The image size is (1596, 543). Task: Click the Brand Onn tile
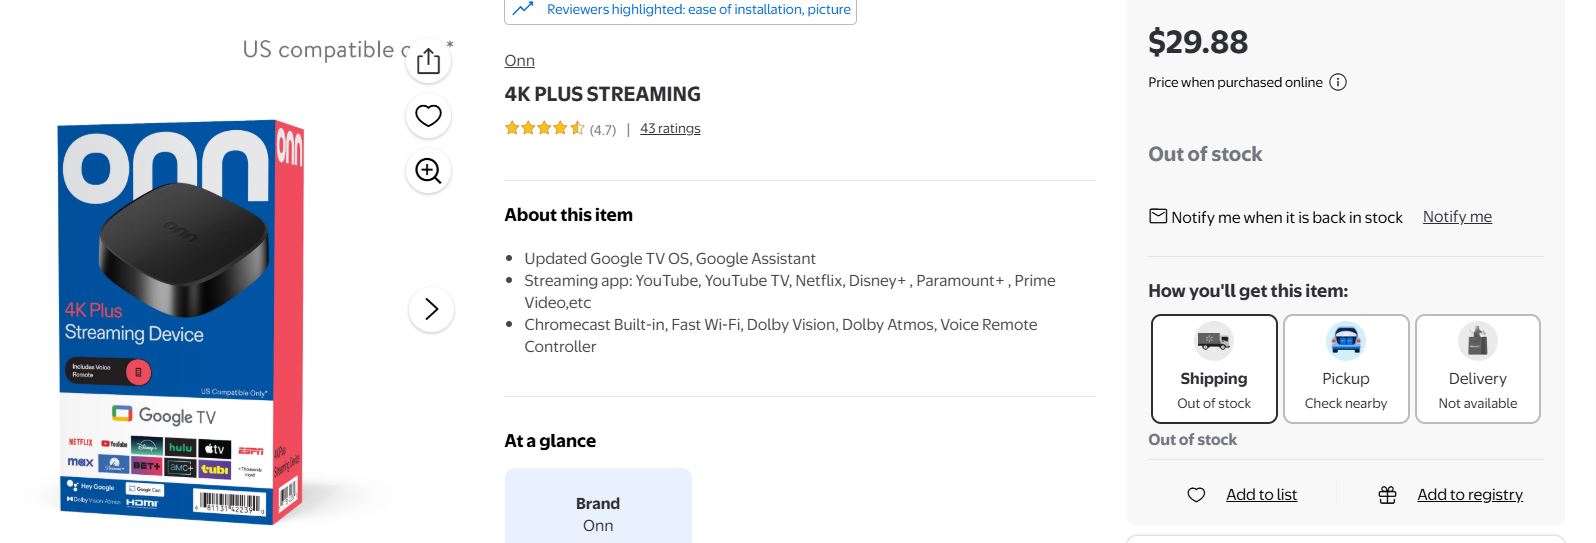598,506
